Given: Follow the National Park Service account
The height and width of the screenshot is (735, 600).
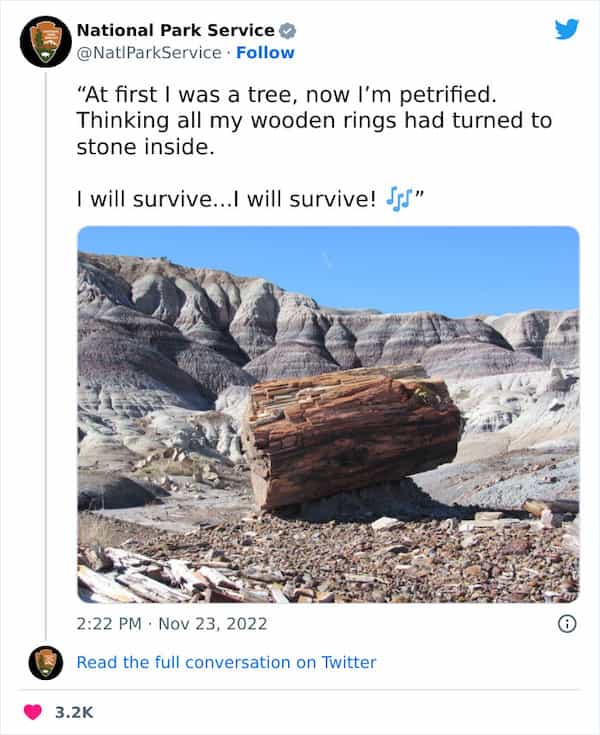Looking at the screenshot, I should coord(265,52).
